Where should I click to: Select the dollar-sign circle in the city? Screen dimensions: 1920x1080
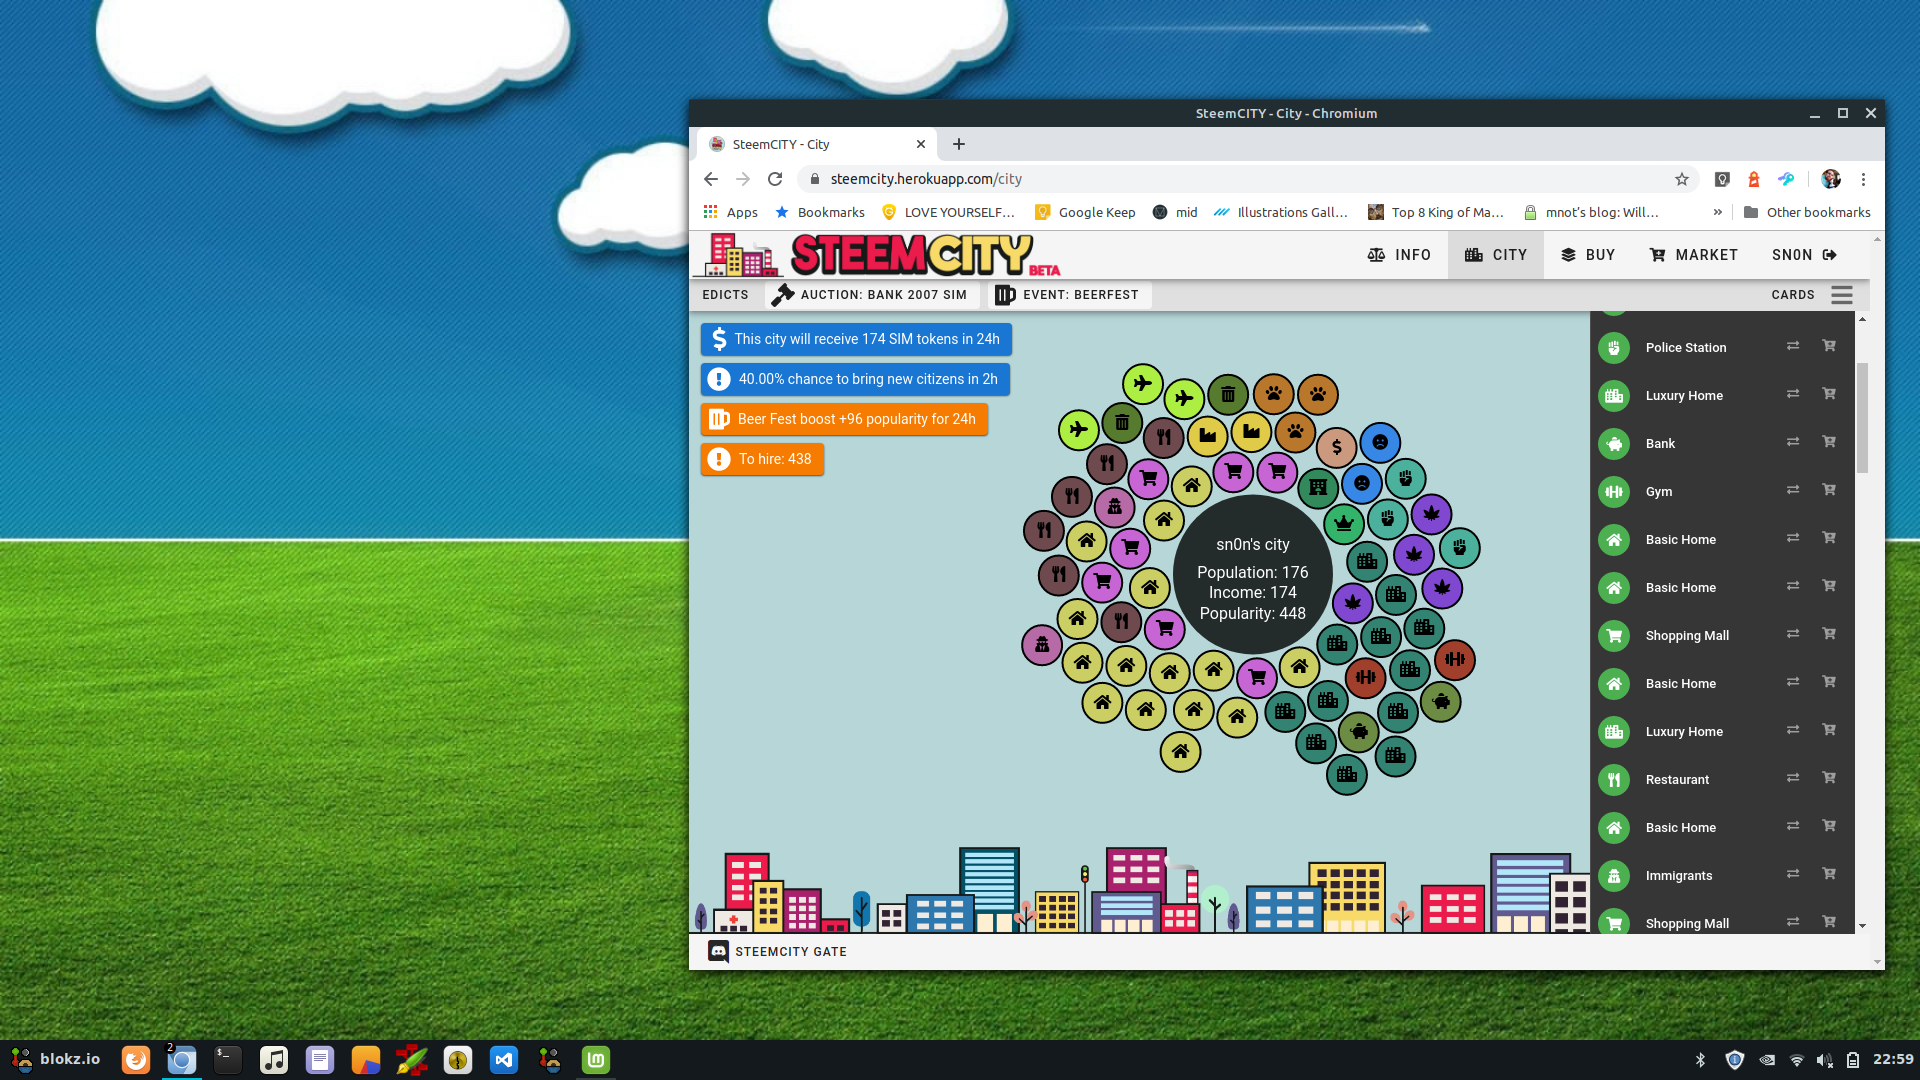click(1336, 447)
